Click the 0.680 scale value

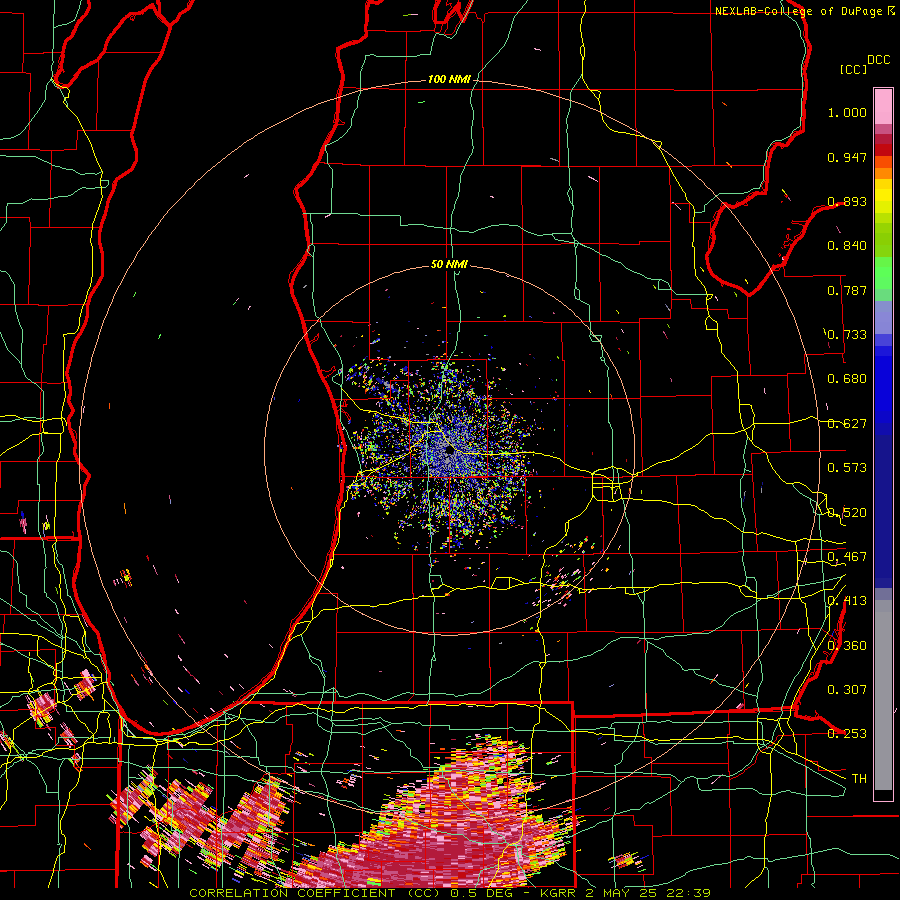coord(847,379)
